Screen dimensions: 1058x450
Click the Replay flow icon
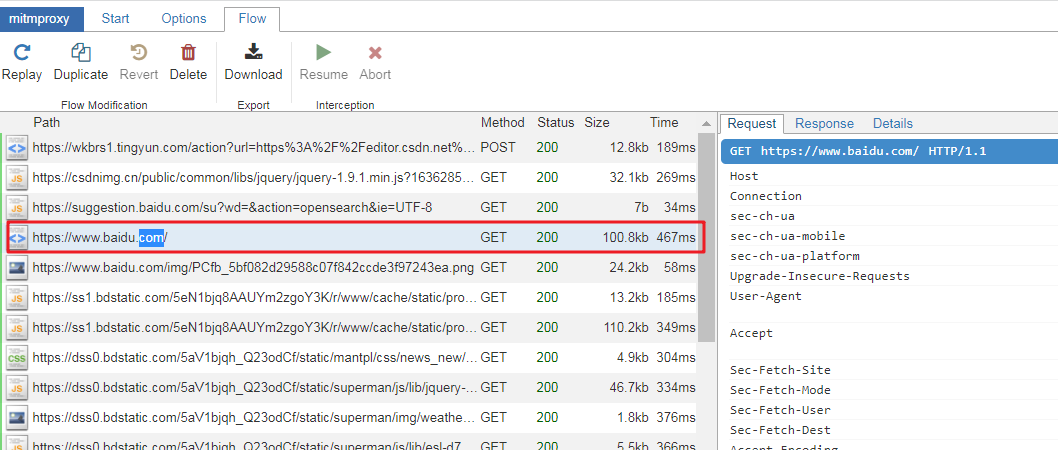pyautogui.click(x=22, y=52)
